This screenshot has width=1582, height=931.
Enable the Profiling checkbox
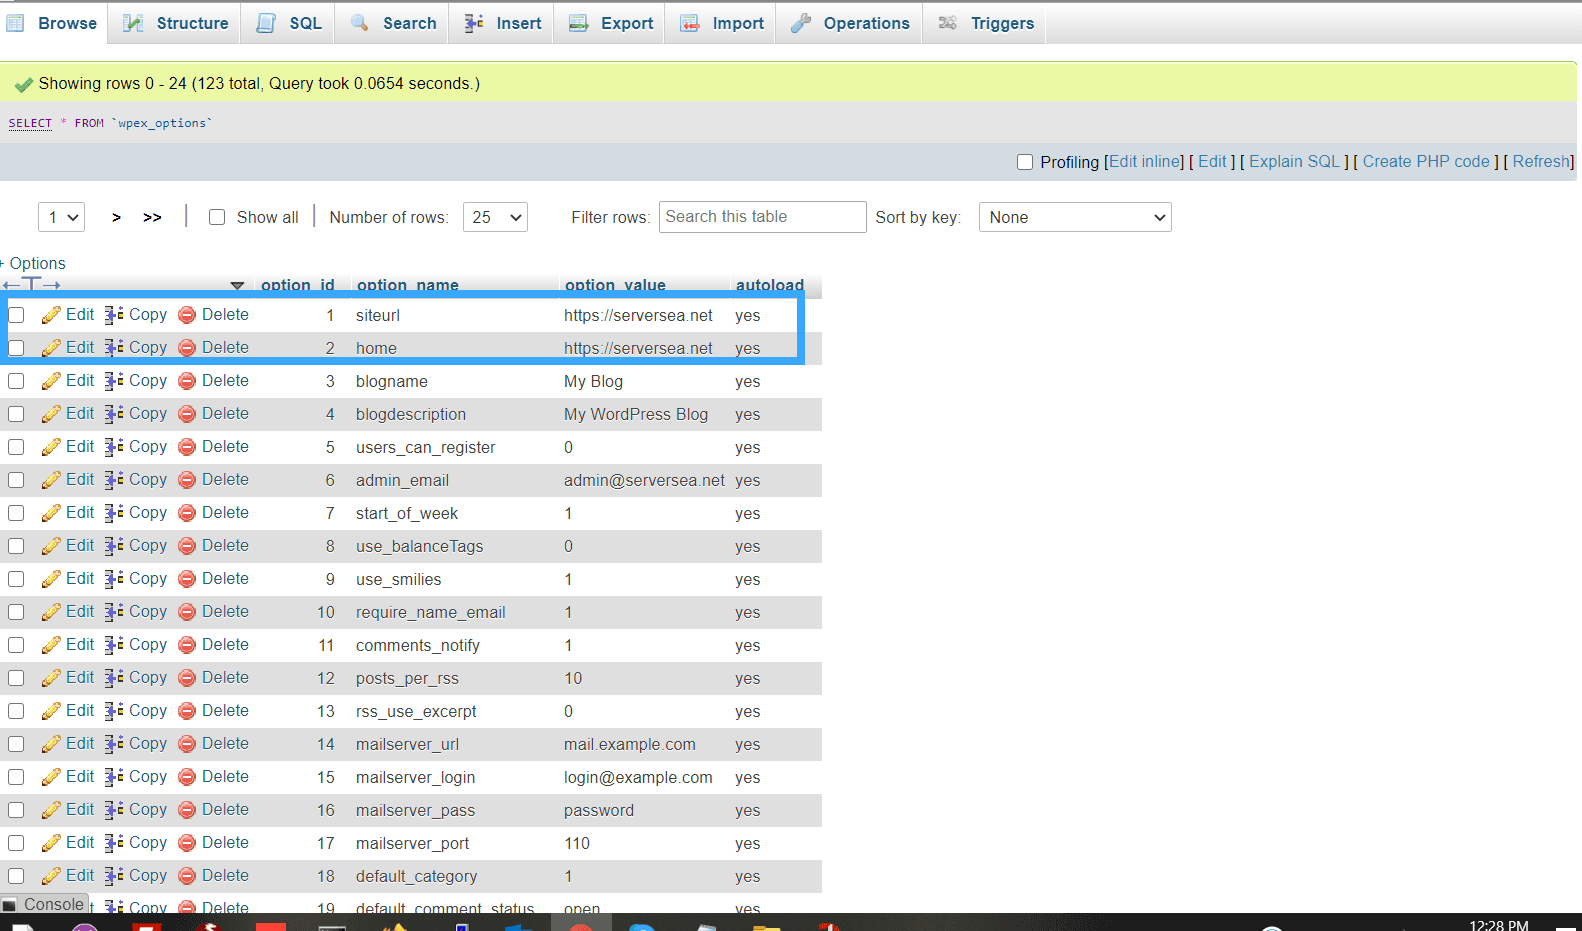point(1025,162)
